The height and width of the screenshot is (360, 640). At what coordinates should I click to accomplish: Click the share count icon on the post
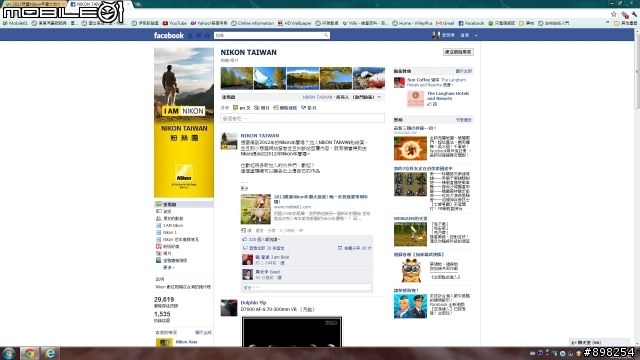[340, 248]
